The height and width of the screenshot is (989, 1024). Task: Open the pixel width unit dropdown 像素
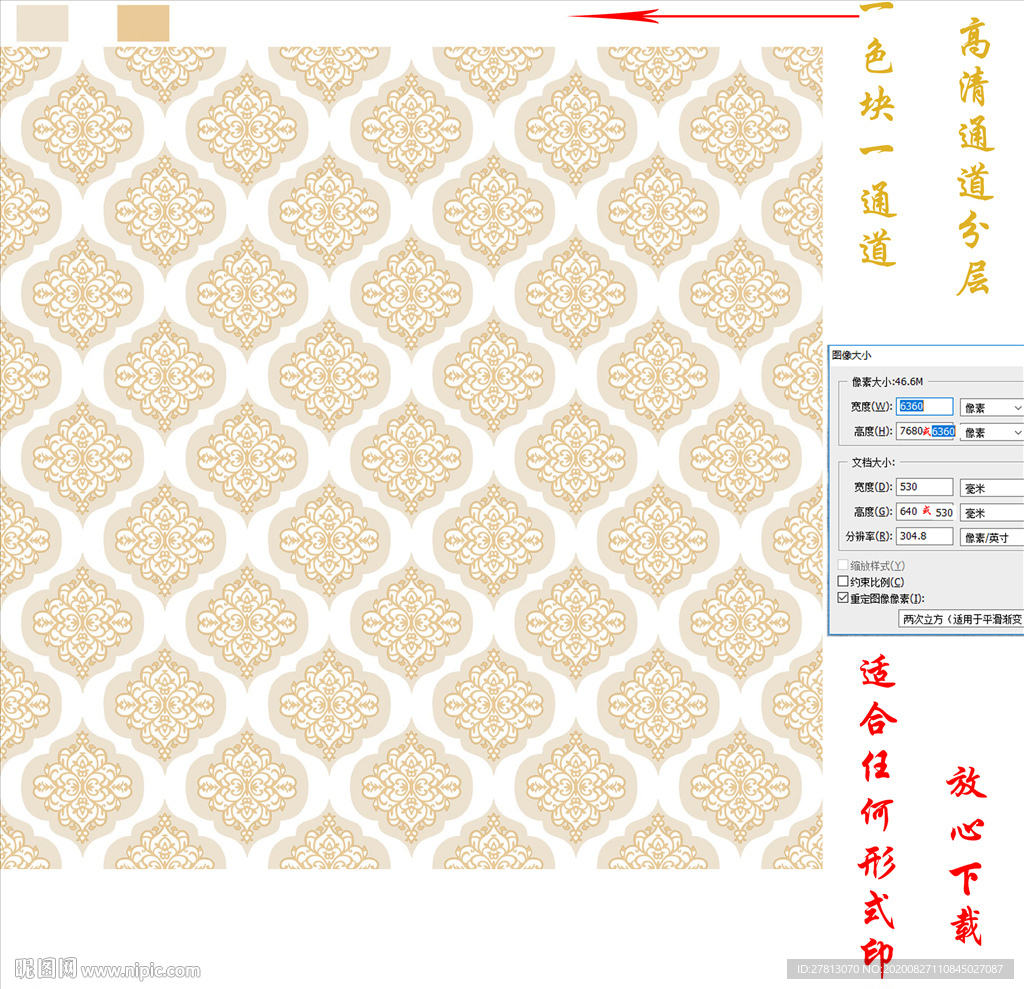pyautogui.click(x=991, y=408)
